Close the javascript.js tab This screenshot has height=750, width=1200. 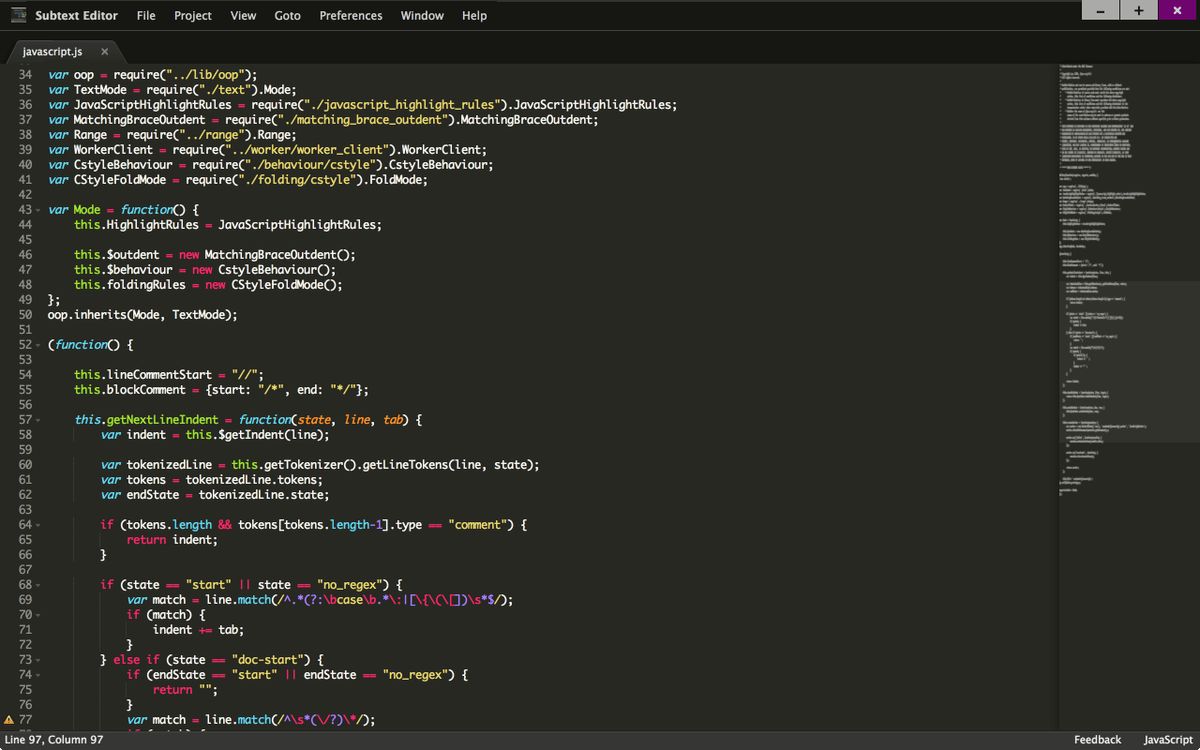[x=104, y=51]
